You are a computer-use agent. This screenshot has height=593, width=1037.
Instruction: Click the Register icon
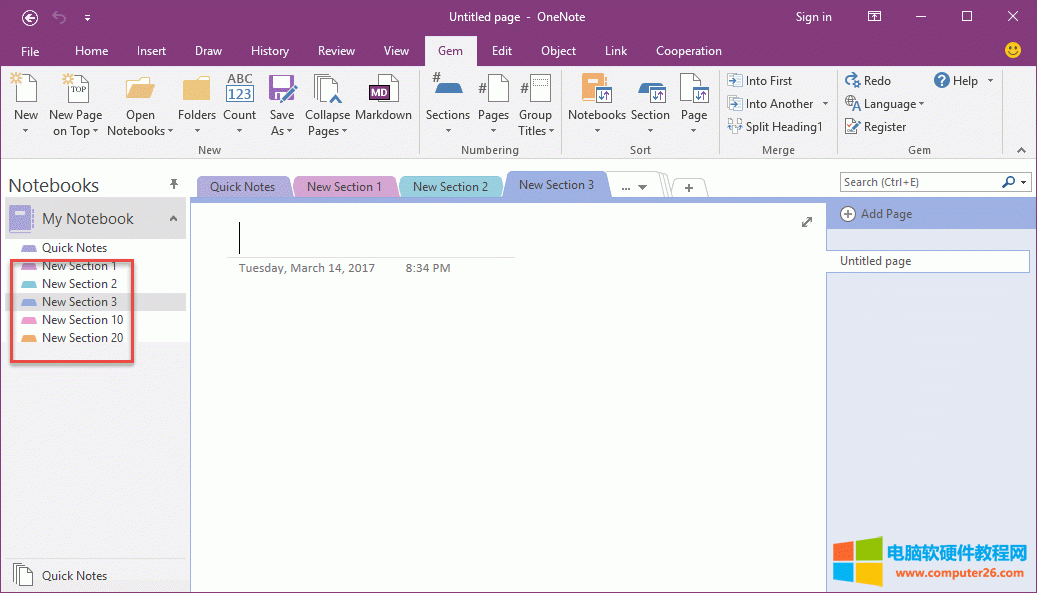[x=852, y=127]
